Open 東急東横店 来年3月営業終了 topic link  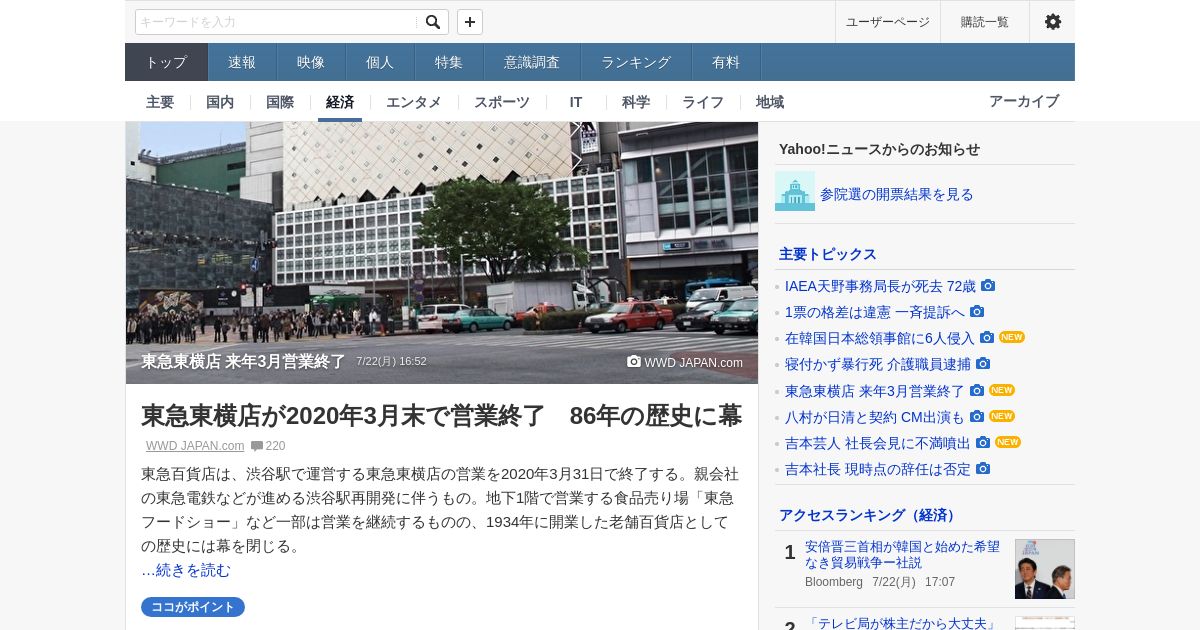(x=875, y=390)
